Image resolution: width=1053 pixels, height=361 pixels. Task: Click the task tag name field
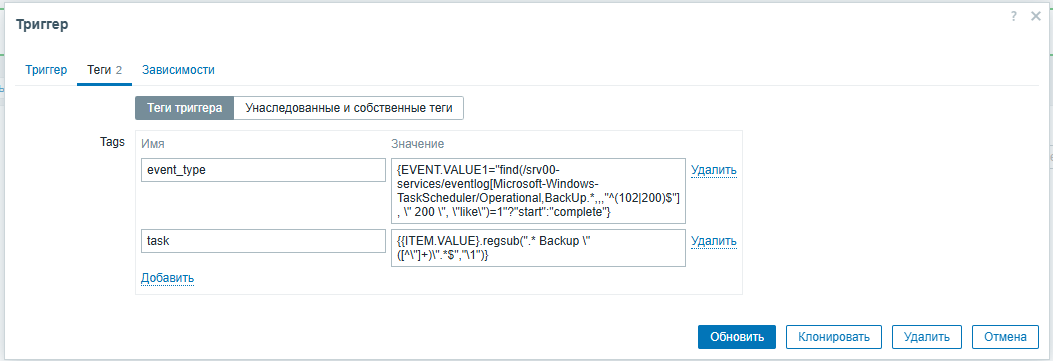[263, 241]
